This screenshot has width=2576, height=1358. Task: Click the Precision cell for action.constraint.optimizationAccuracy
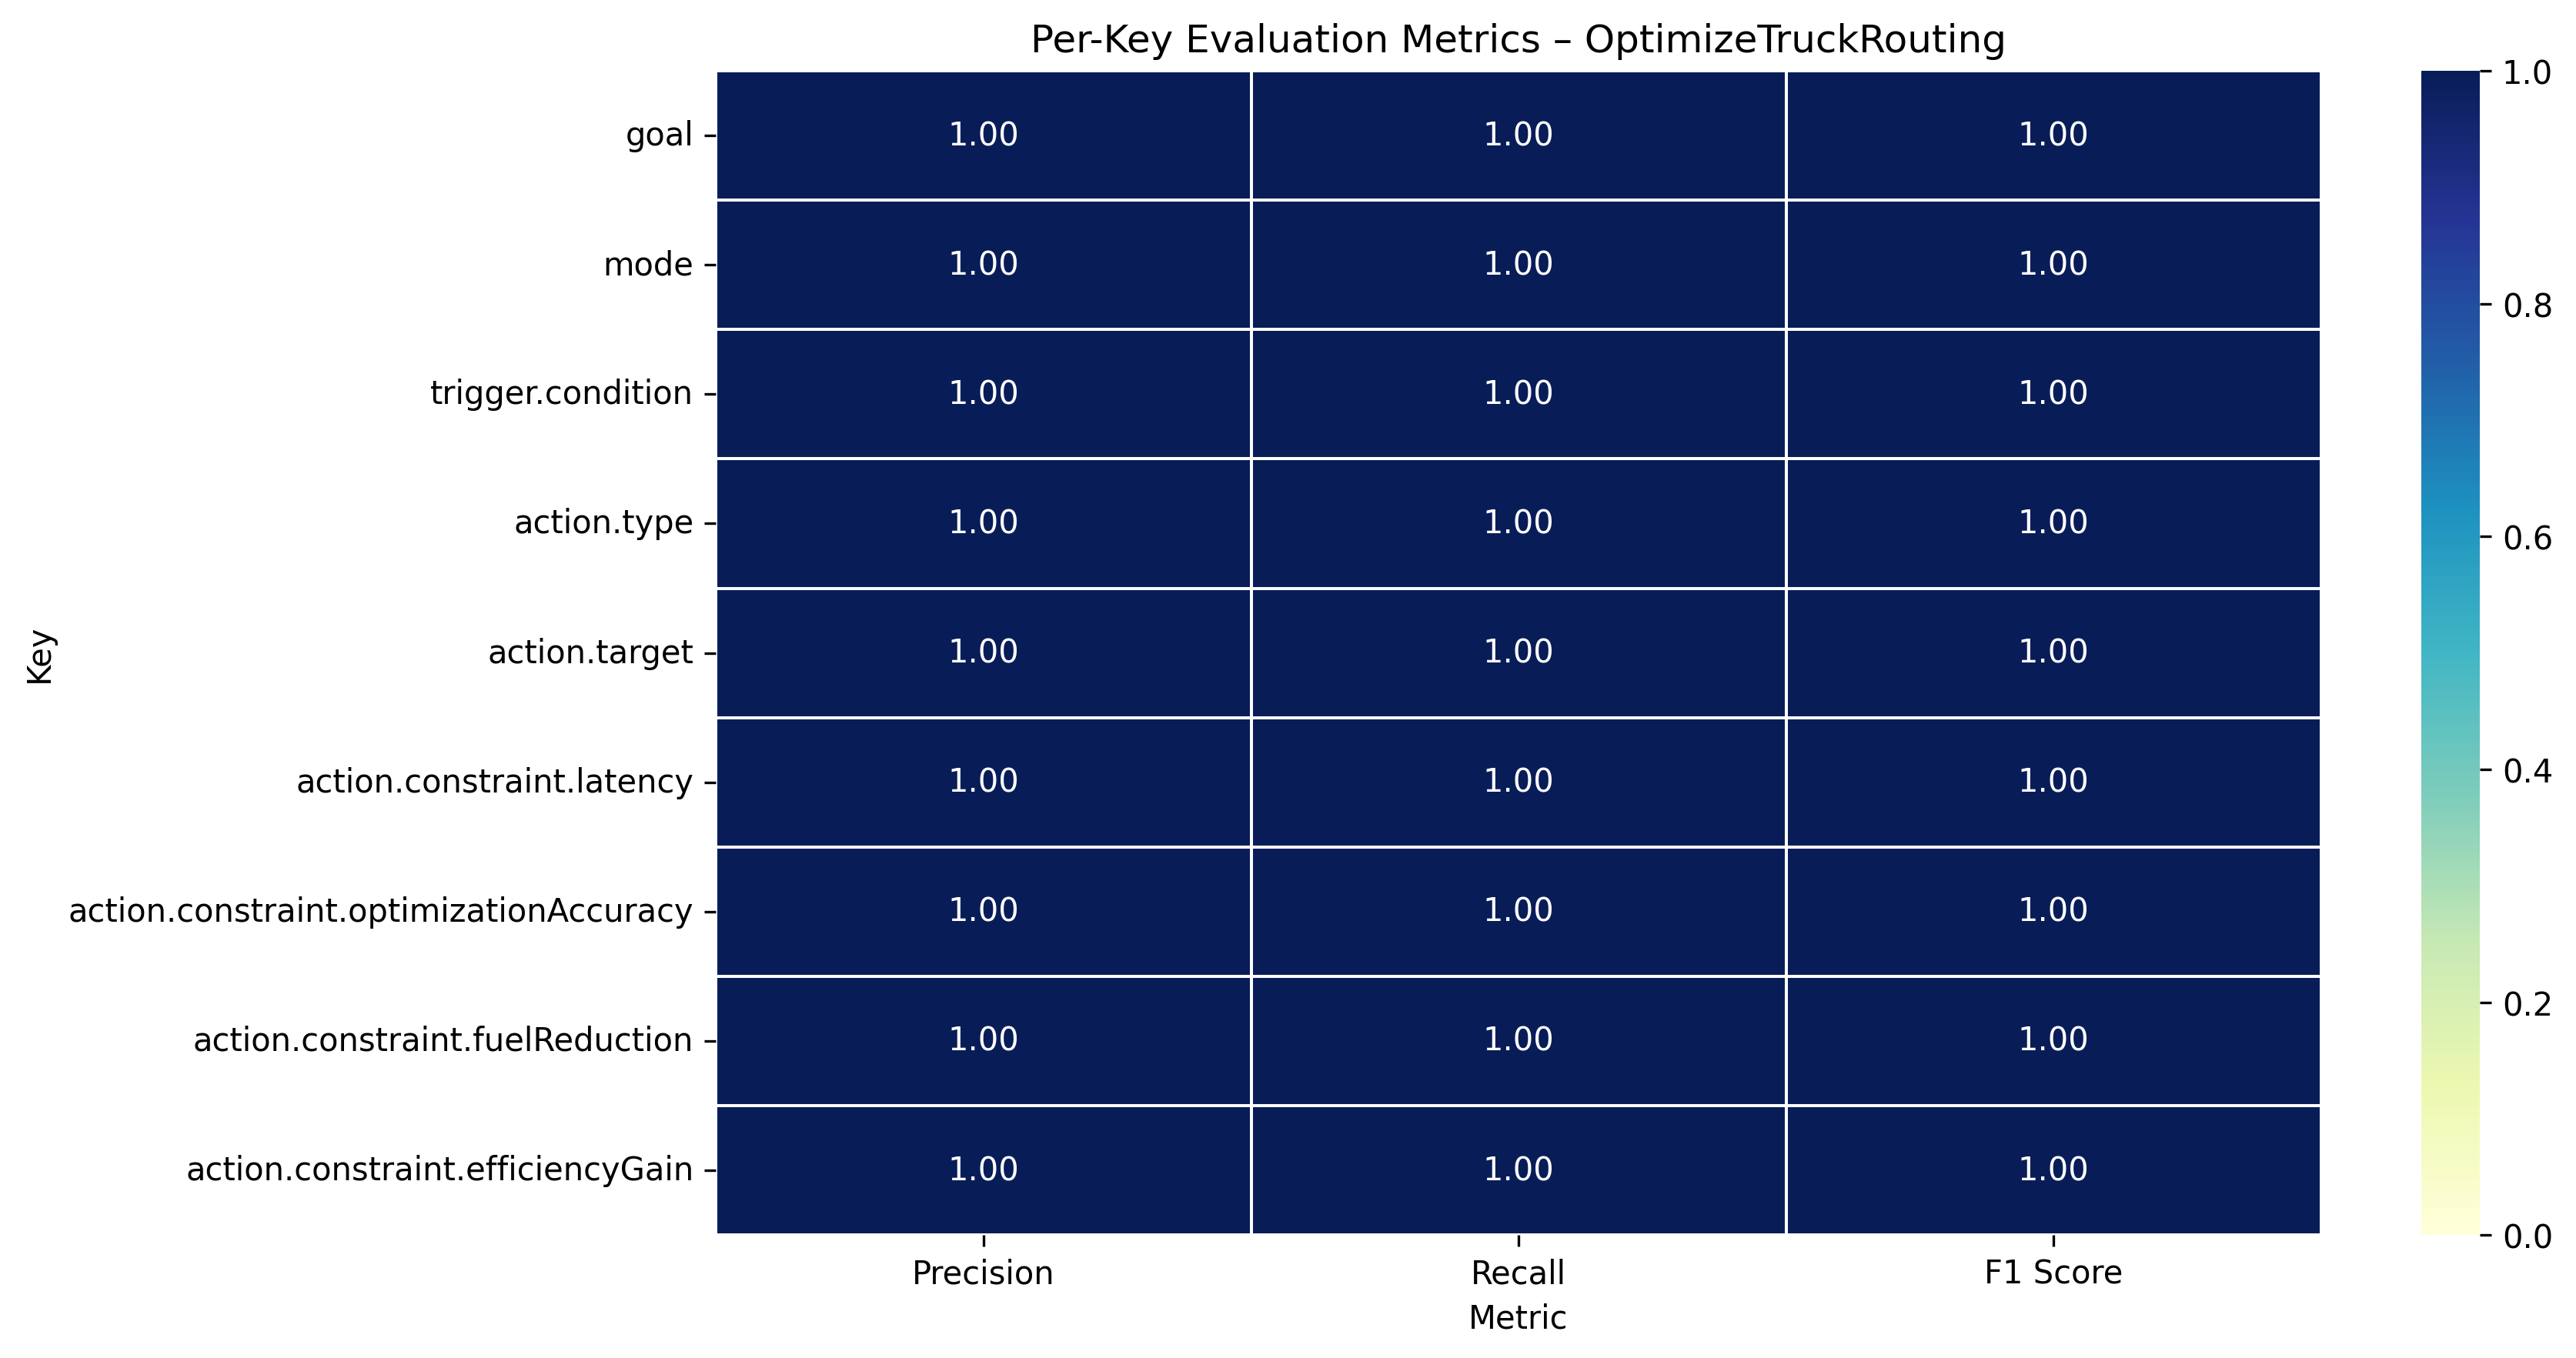pos(983,910)
